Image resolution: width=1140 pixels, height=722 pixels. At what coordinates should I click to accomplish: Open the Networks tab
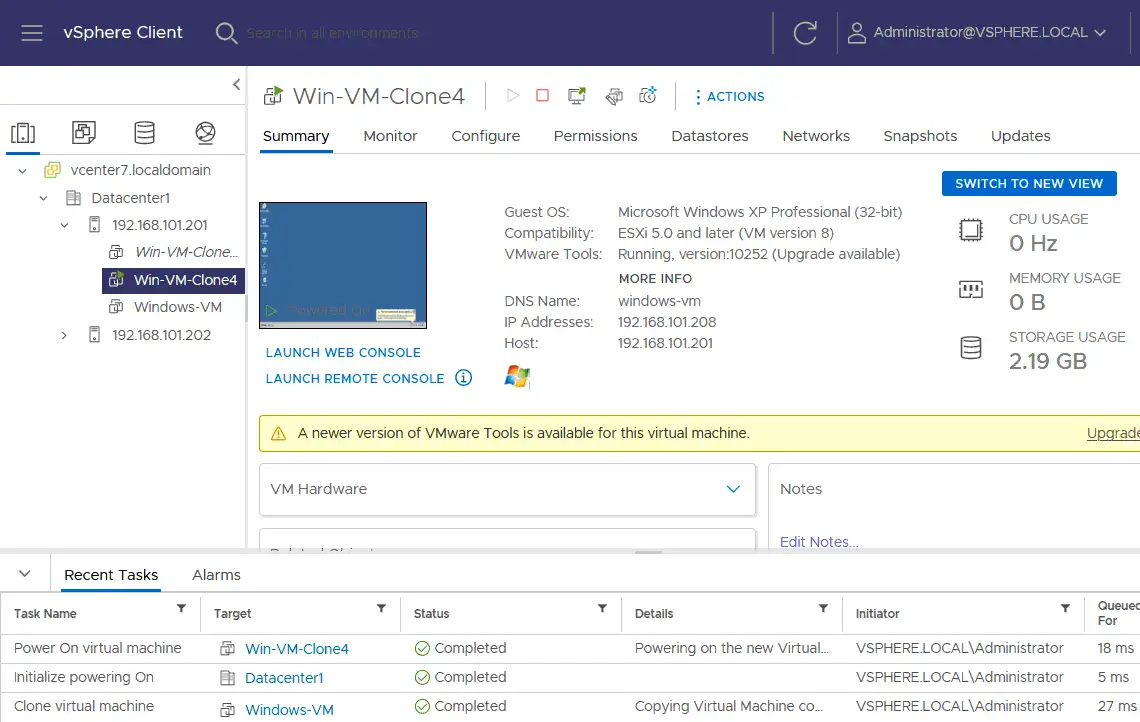(816, 136)
